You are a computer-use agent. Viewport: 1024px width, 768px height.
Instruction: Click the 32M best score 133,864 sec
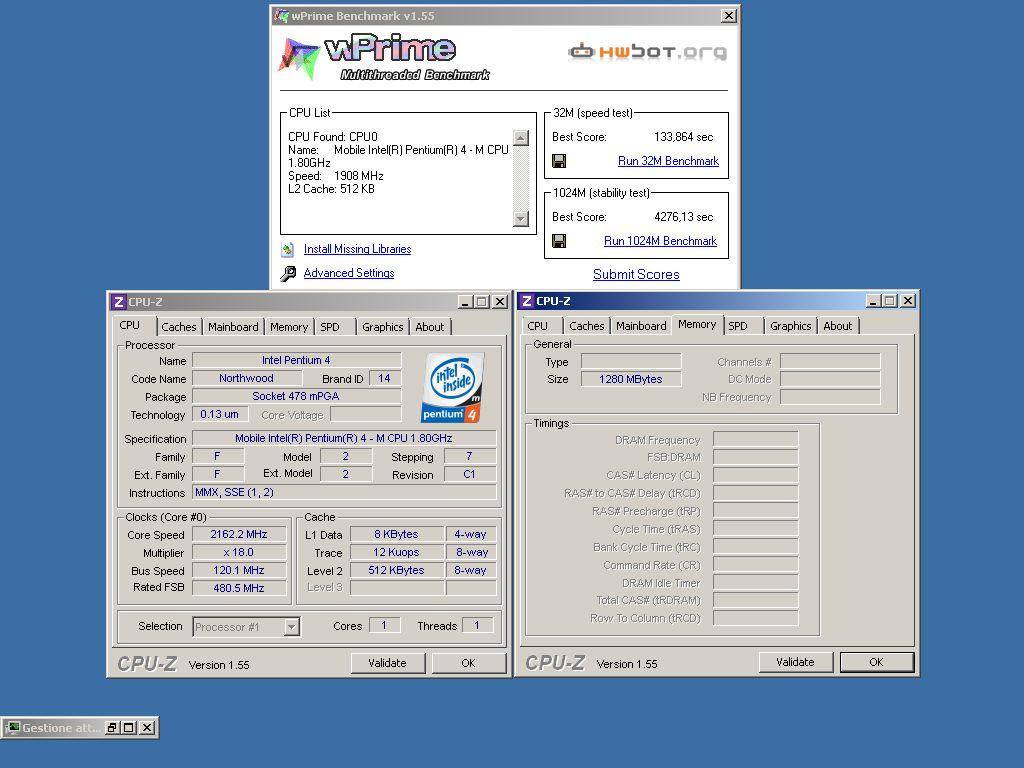tap(683, 137)
